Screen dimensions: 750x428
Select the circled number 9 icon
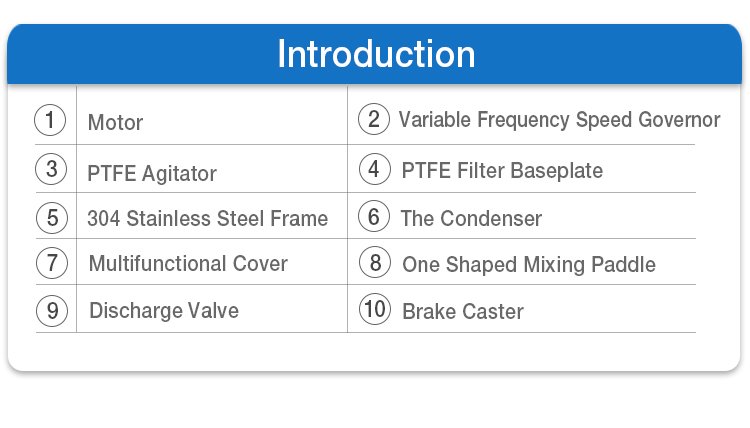point(52,311)
